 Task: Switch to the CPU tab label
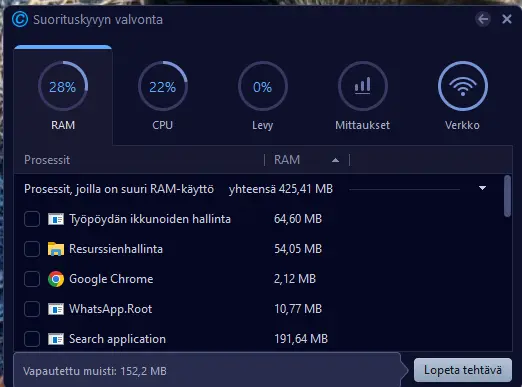162,125
